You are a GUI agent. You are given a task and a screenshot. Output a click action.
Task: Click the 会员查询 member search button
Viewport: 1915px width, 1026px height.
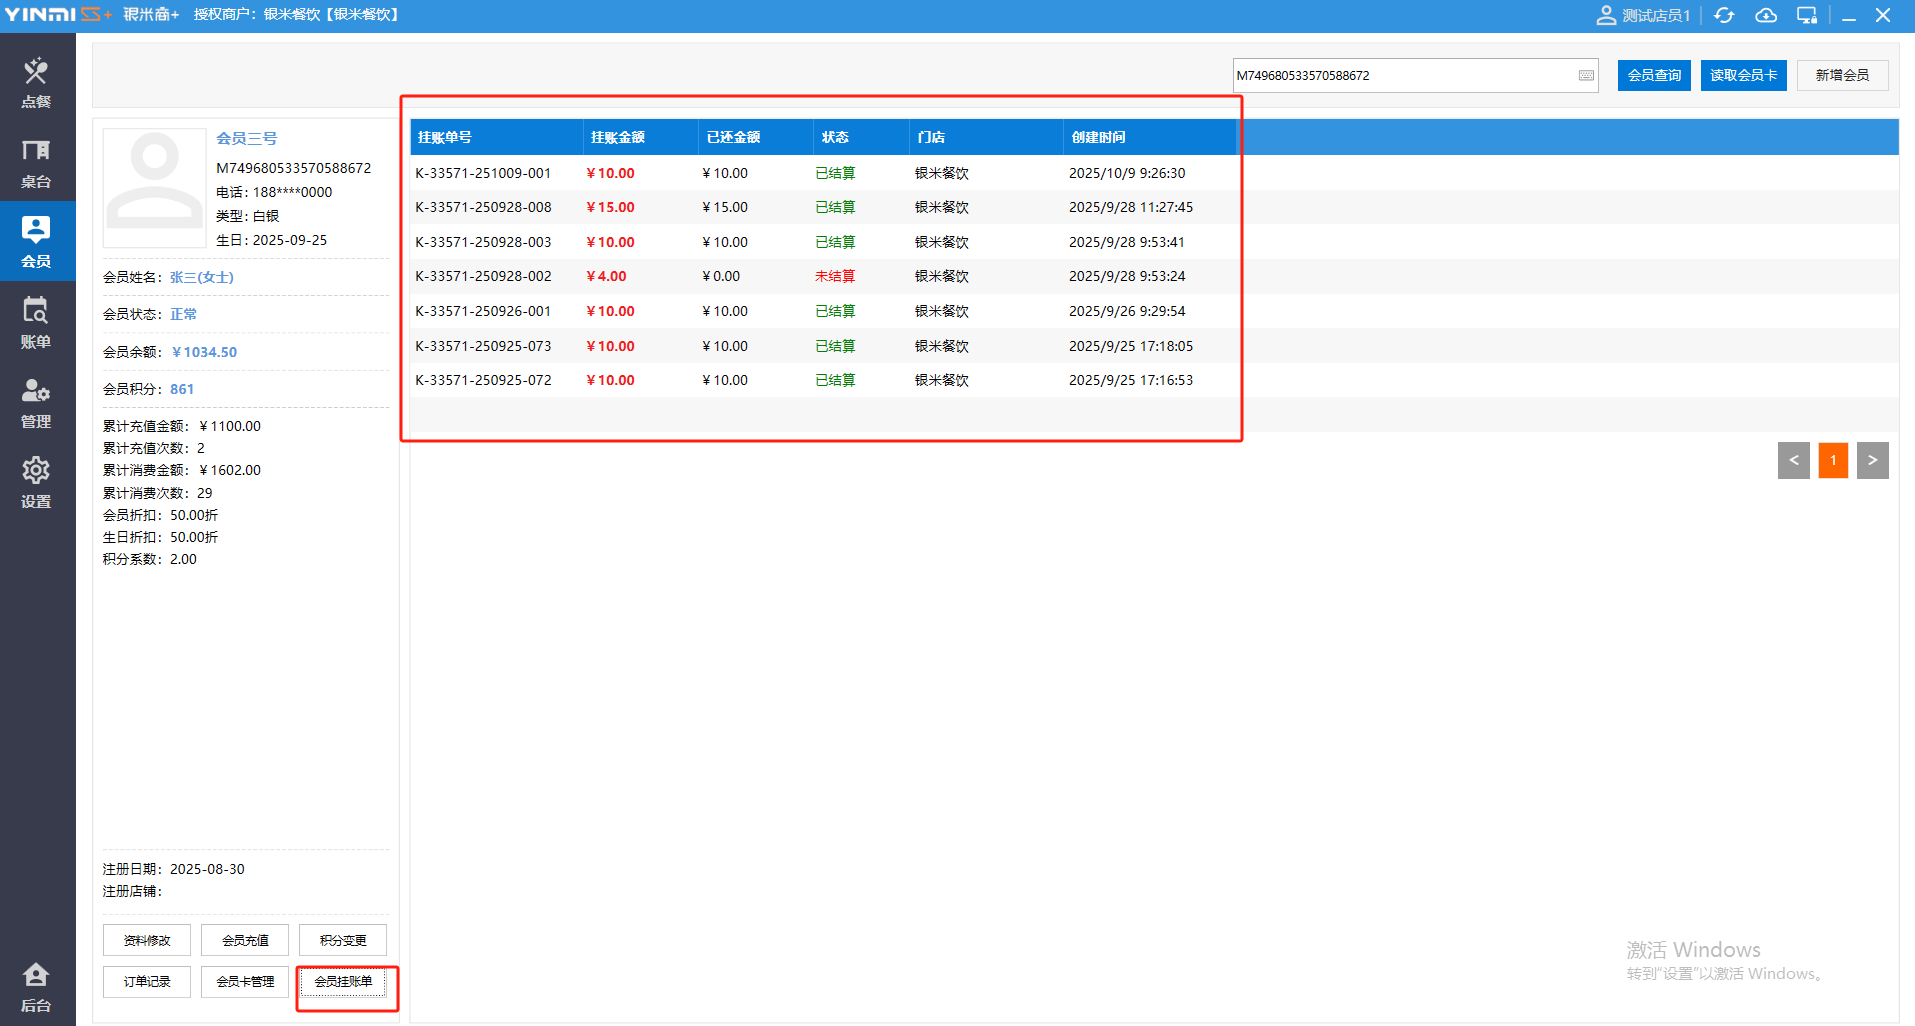(x=1654, y=76)
